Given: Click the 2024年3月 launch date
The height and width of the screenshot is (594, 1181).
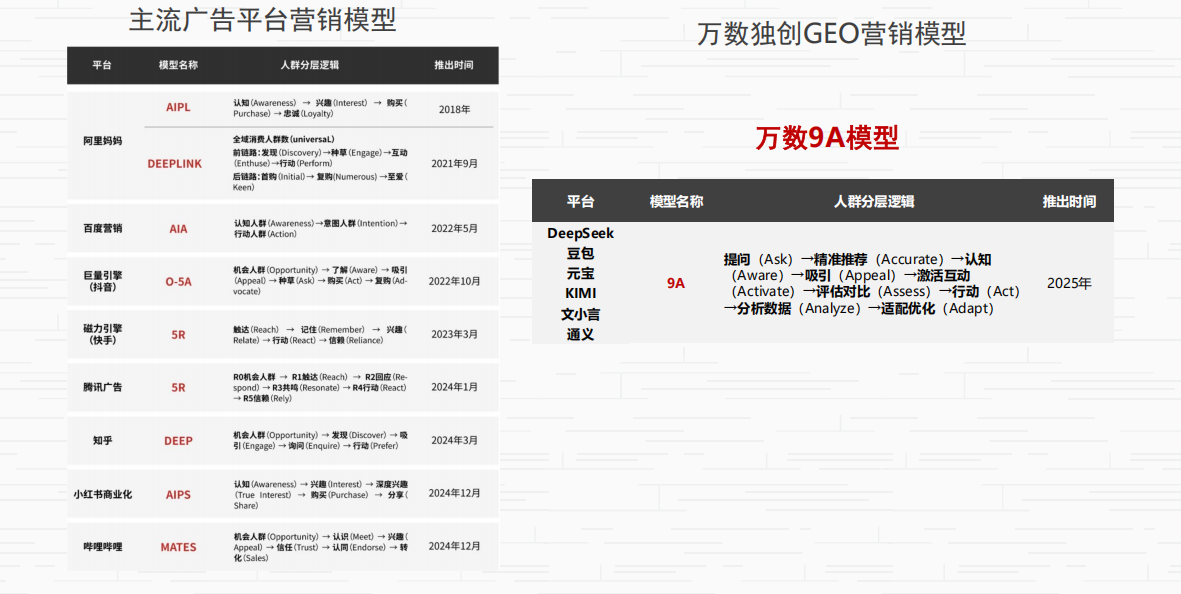Looking at the screenshot, I should (454, 440).
